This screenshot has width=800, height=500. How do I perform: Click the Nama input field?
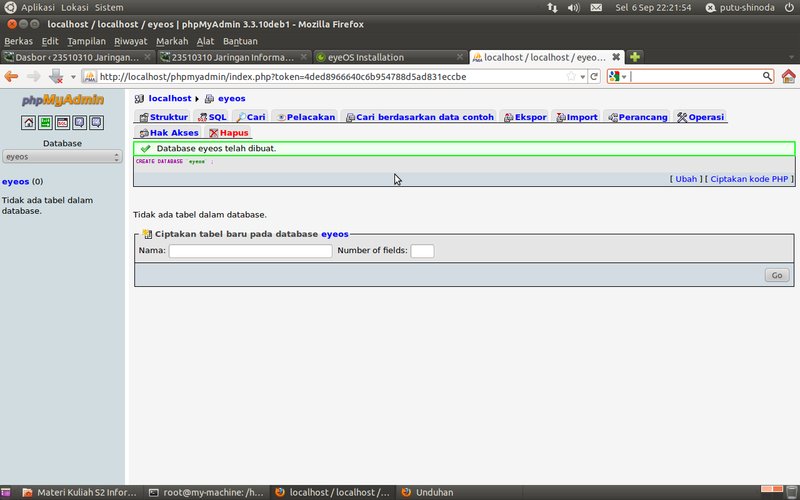tap(251, 251)
